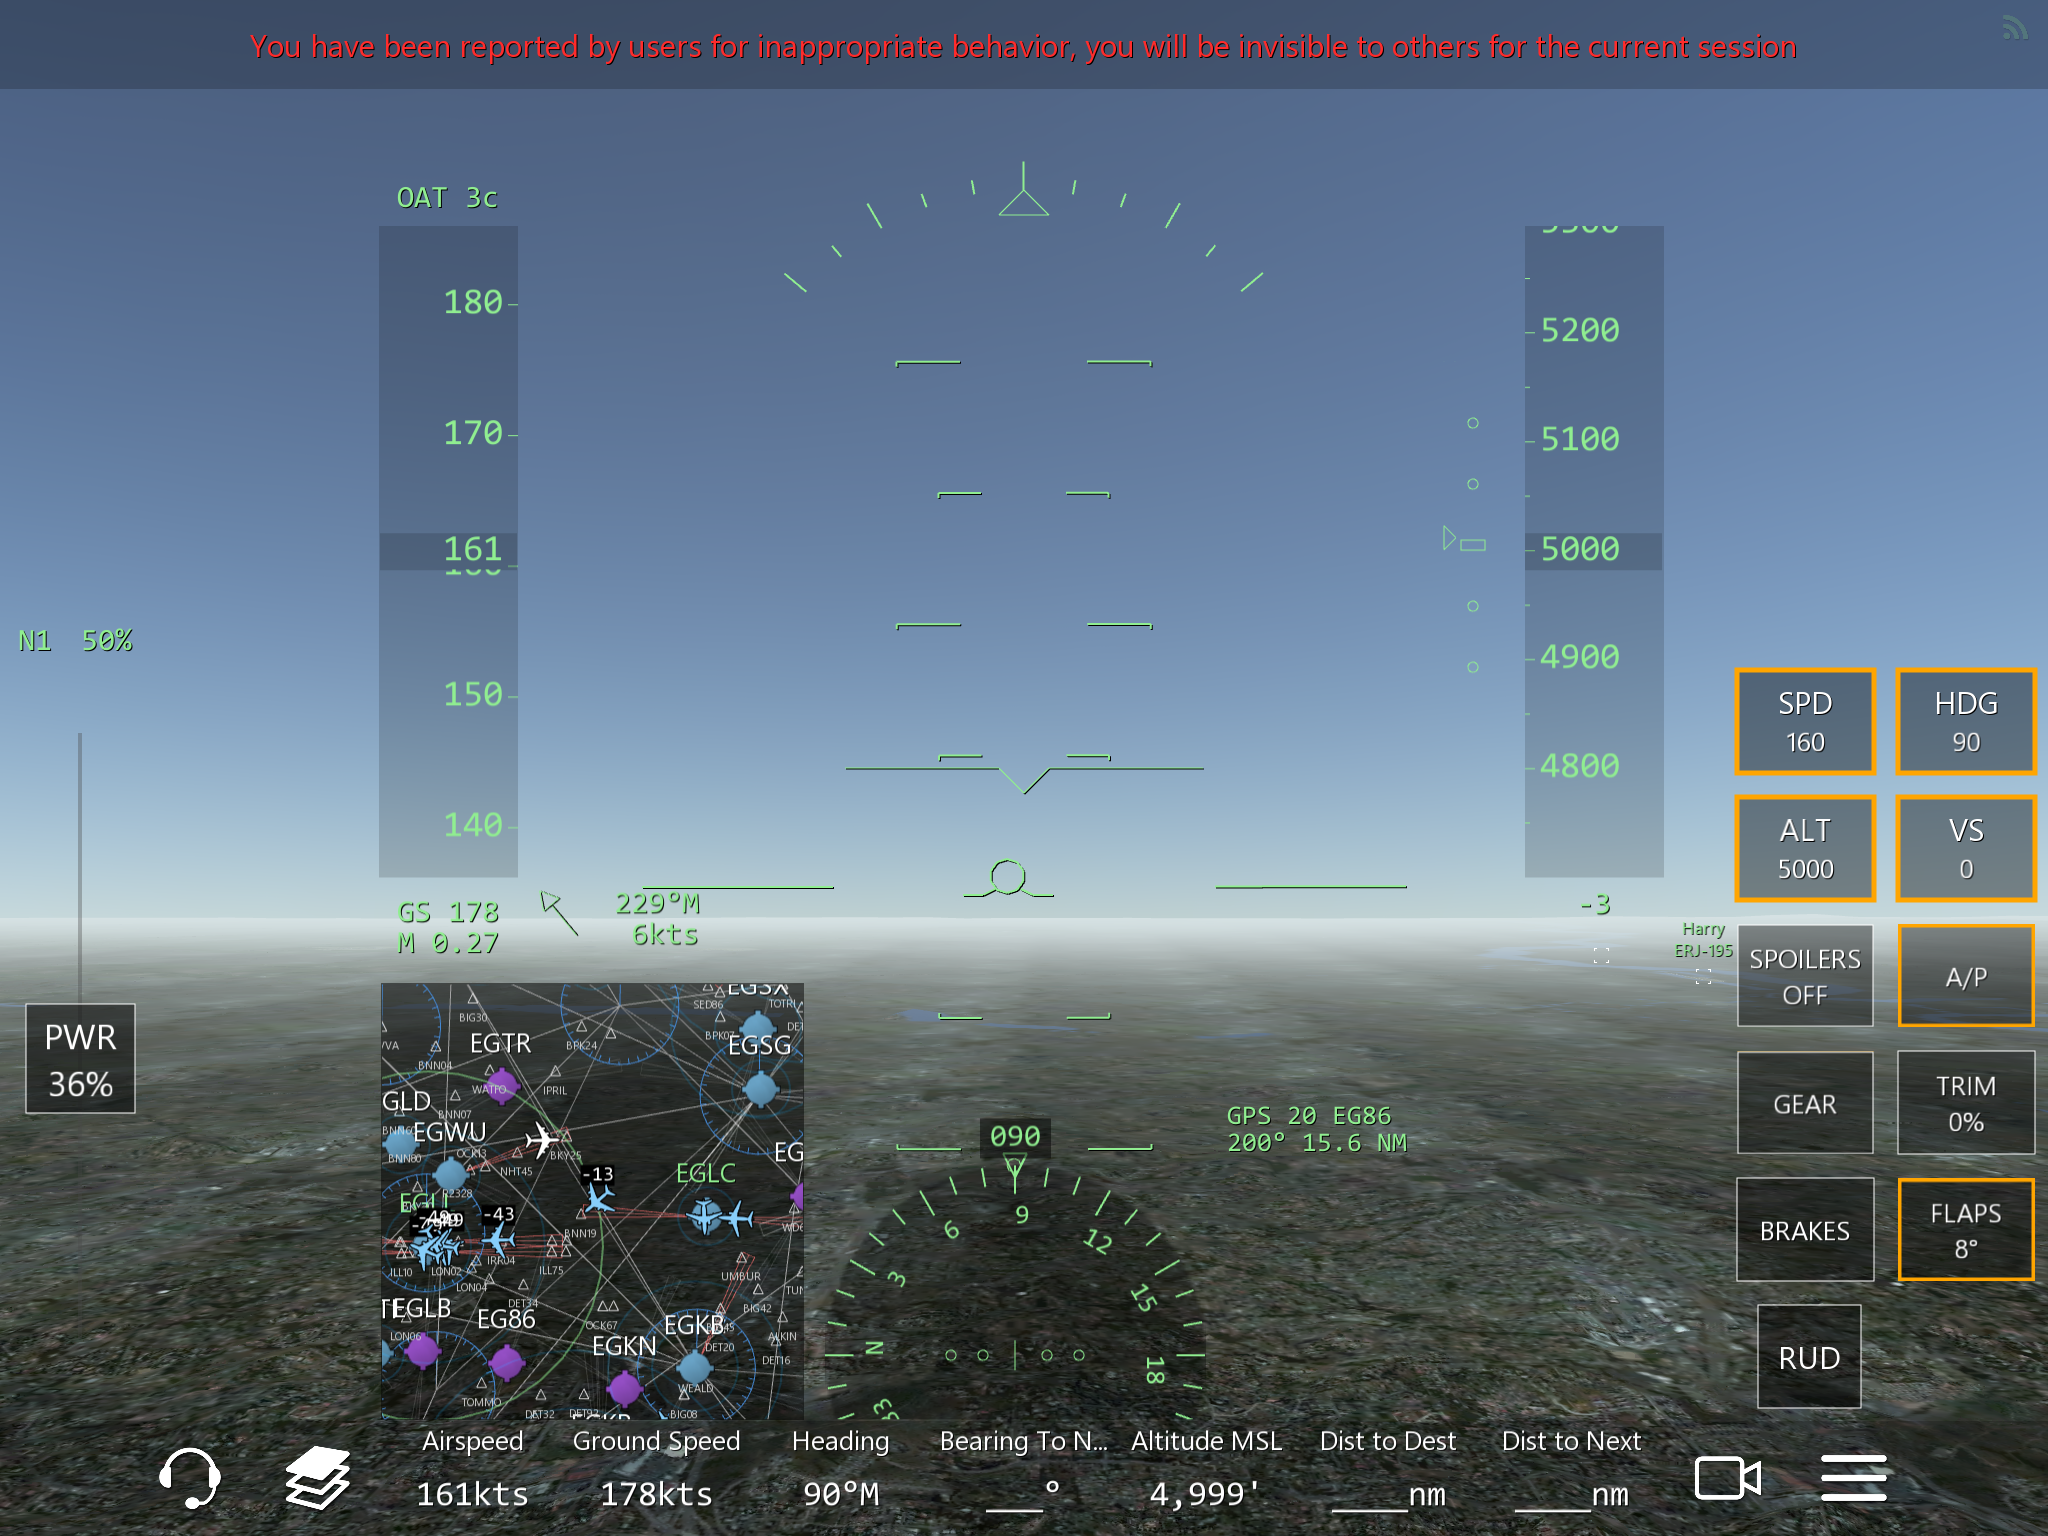
Task: Tap the PWR 36% throttle slider
Action: (x=80, y=1059)
